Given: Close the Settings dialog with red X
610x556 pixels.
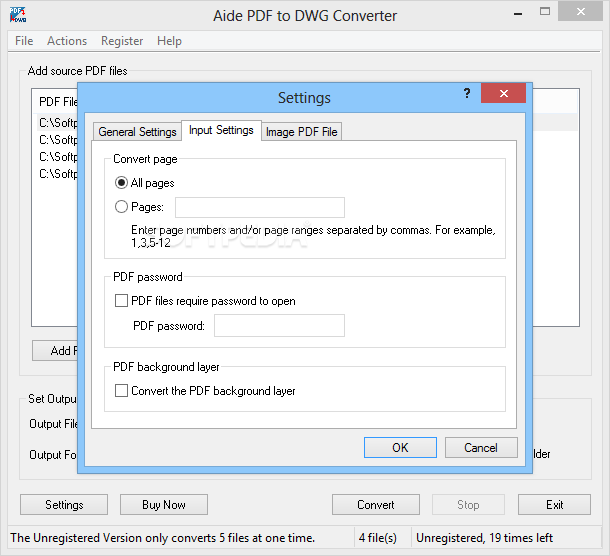Looking at the screenshot, I should click(503, 93).
